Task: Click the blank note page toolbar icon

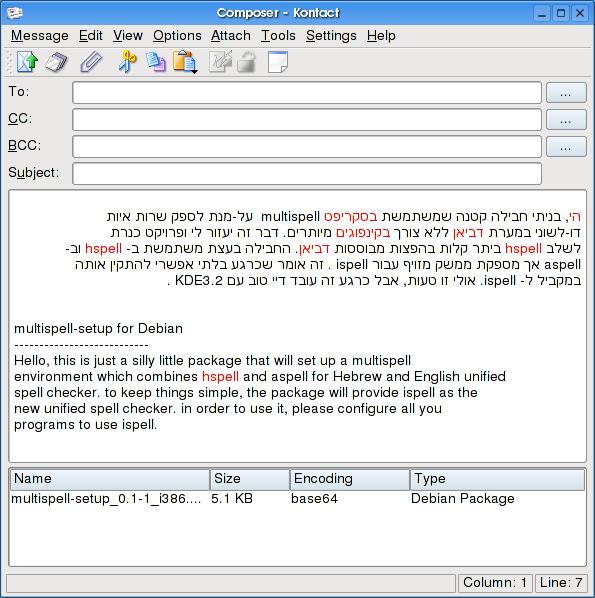Action: 278,62
